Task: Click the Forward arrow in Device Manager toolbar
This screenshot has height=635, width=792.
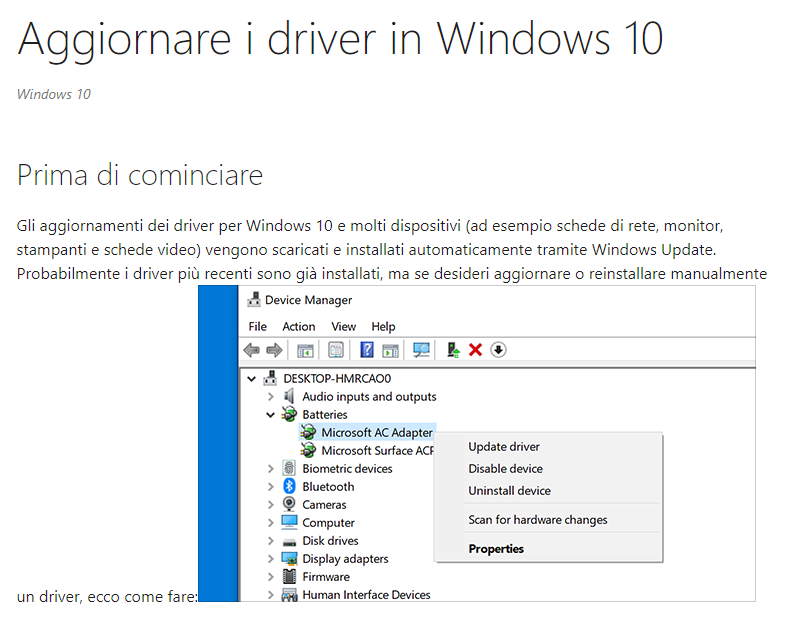Action: [274, 350]
